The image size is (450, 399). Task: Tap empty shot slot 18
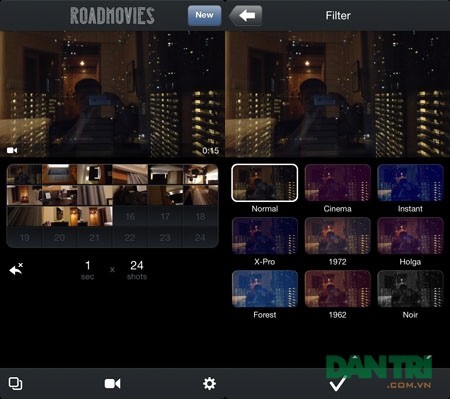click(x=201, y=216)
